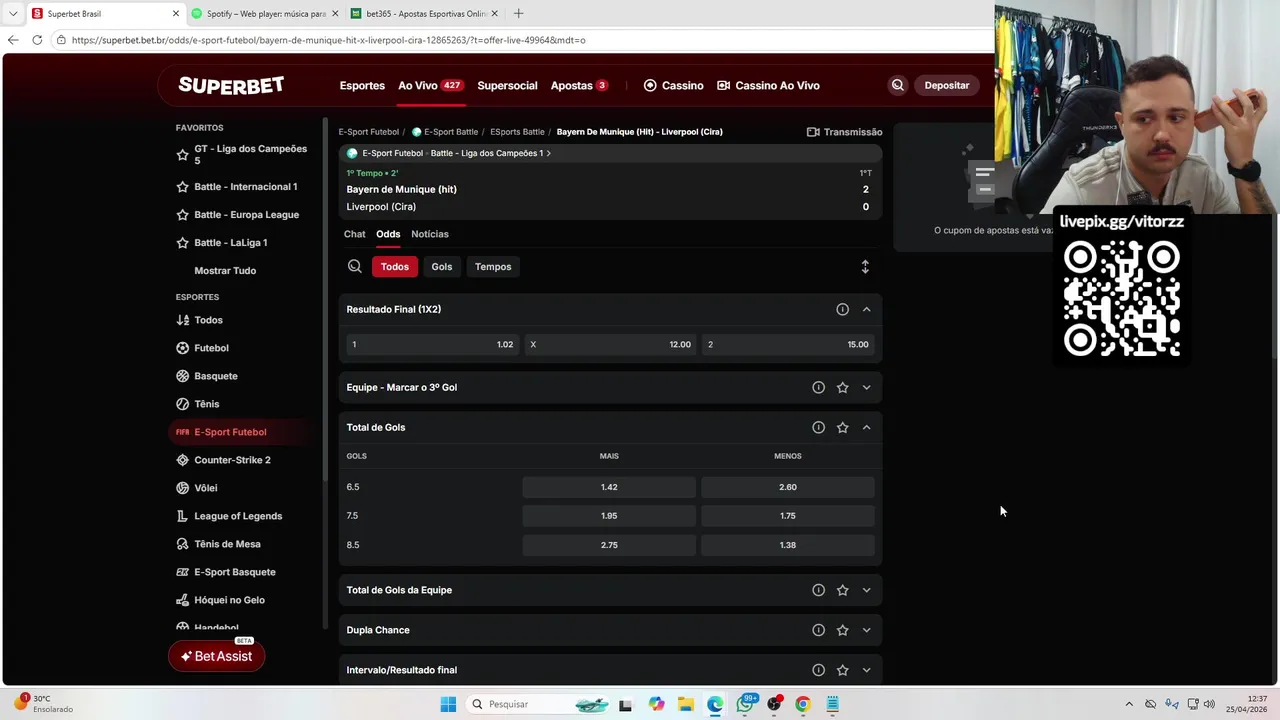This screenshot has width=1280, height=720.
Task: Show info for Total de Gols
Action: [818, 427]
